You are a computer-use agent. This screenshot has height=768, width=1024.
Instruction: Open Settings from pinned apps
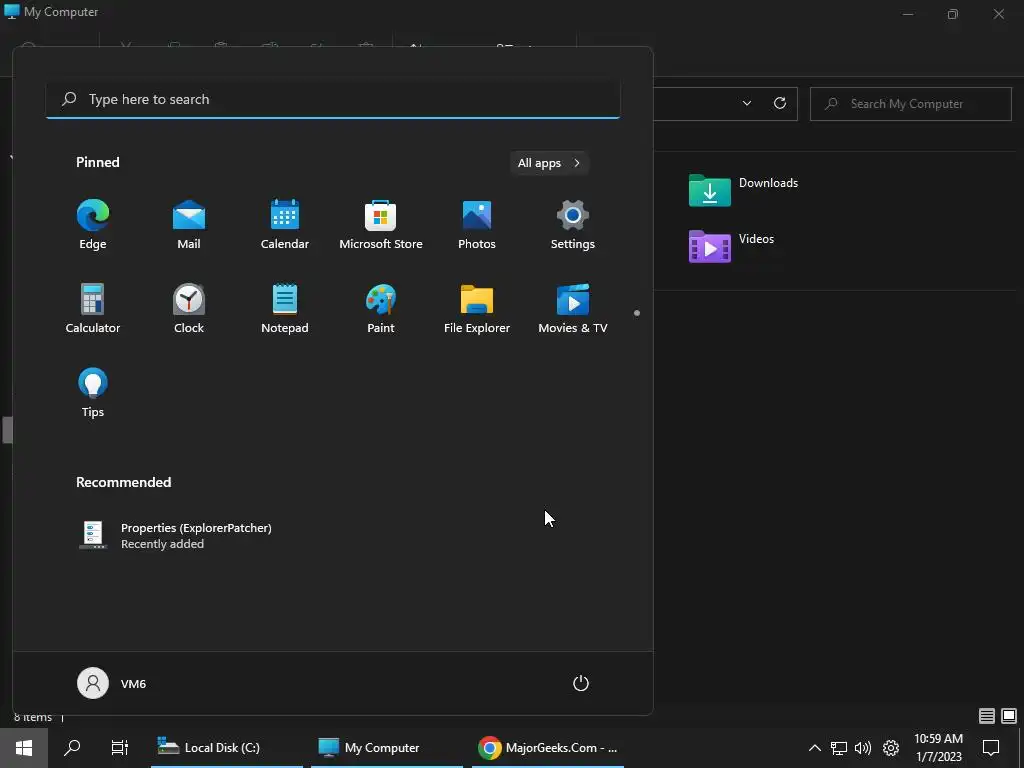(573, 225)
